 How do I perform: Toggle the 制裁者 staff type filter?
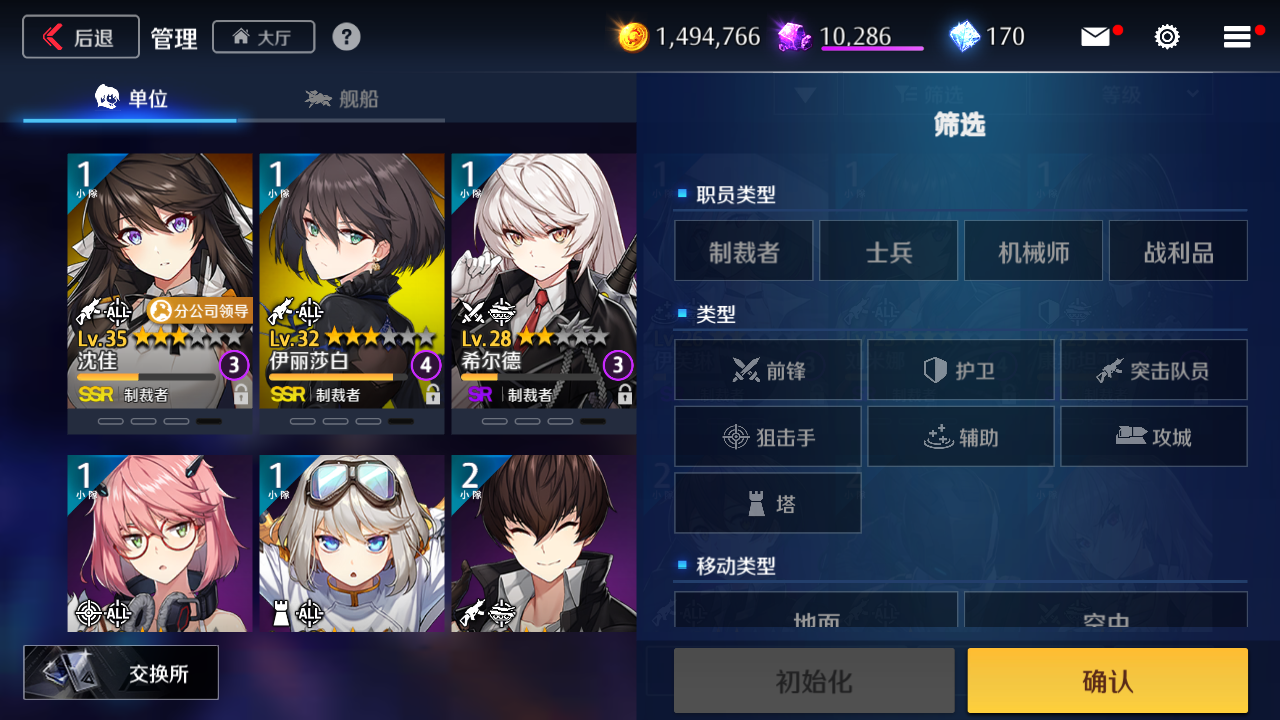(743, 251)
